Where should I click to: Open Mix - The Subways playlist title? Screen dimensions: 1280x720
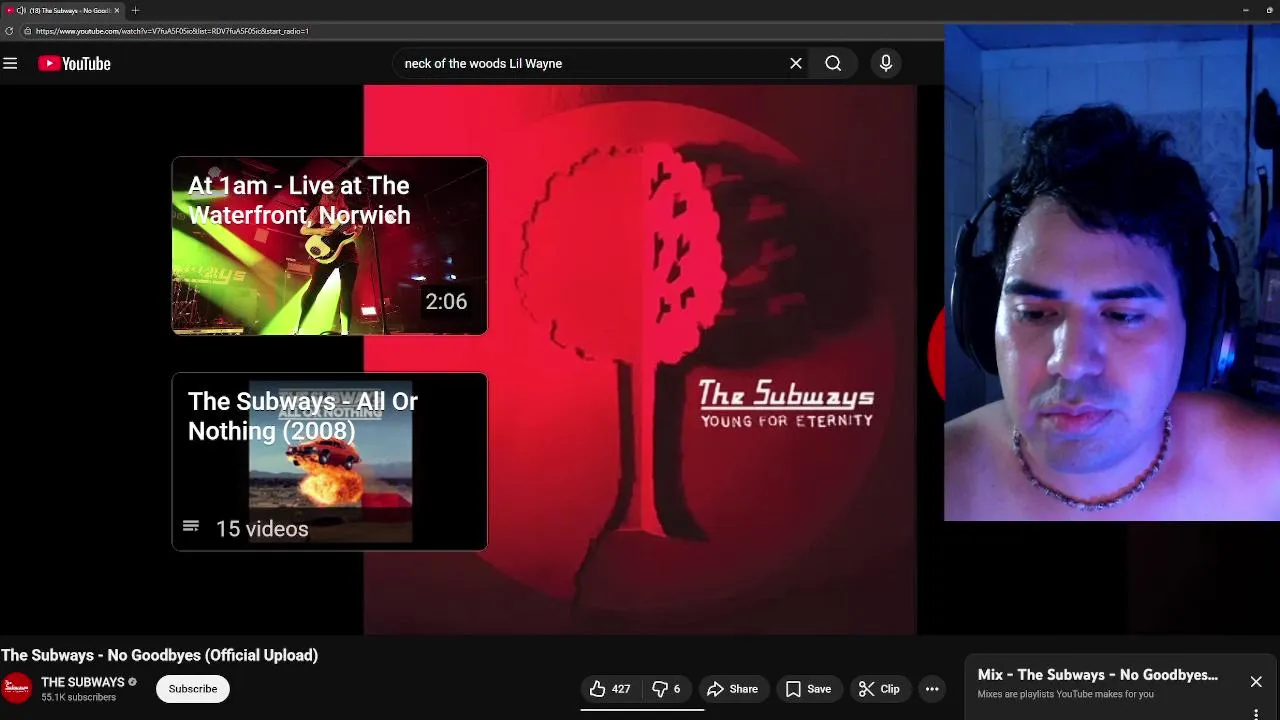click(x=1098, y=675)
